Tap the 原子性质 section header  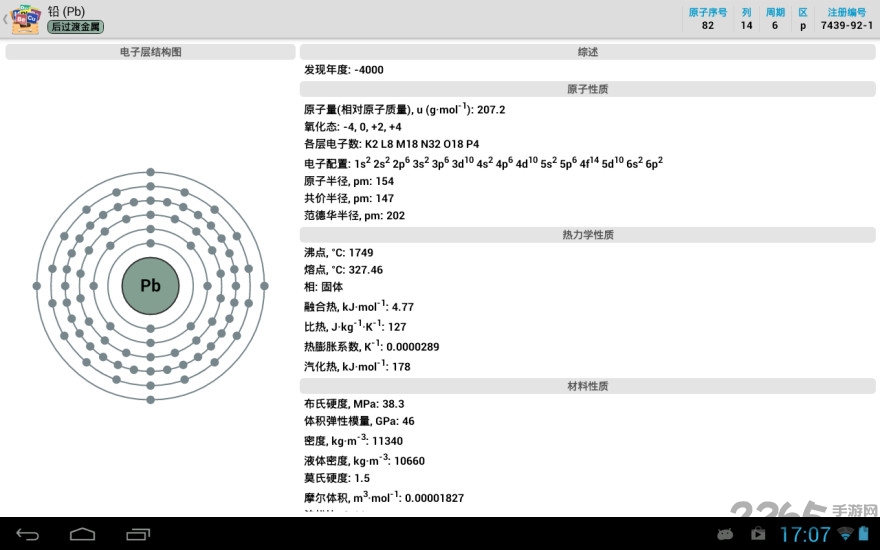tap(588, 89)
